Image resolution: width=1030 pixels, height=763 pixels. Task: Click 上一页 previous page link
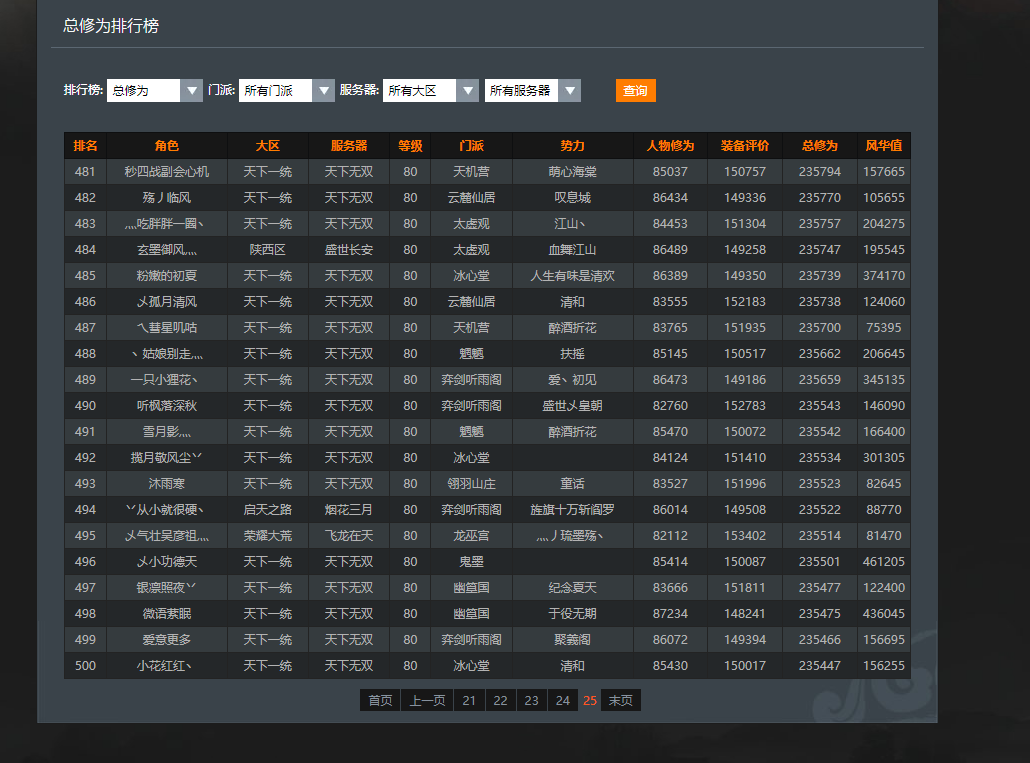click(x=428, y=701)
